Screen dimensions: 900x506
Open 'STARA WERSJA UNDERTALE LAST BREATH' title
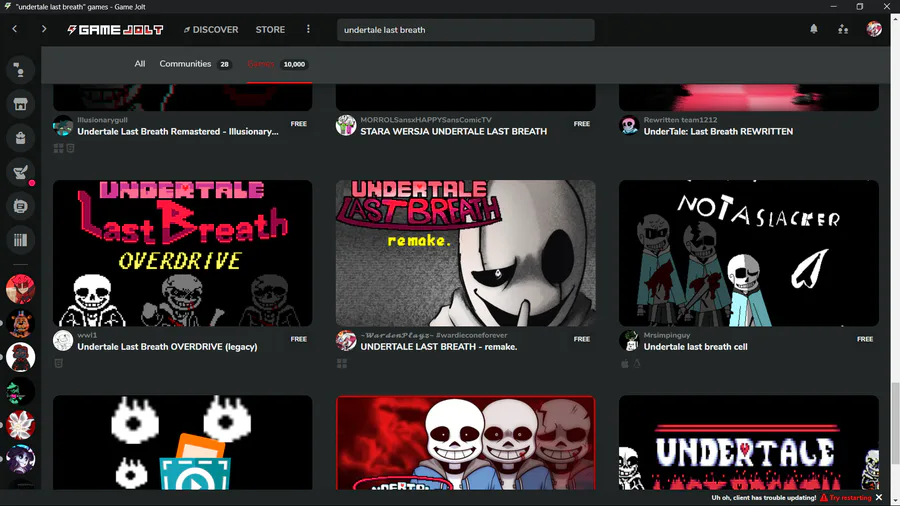pos(453,131)
